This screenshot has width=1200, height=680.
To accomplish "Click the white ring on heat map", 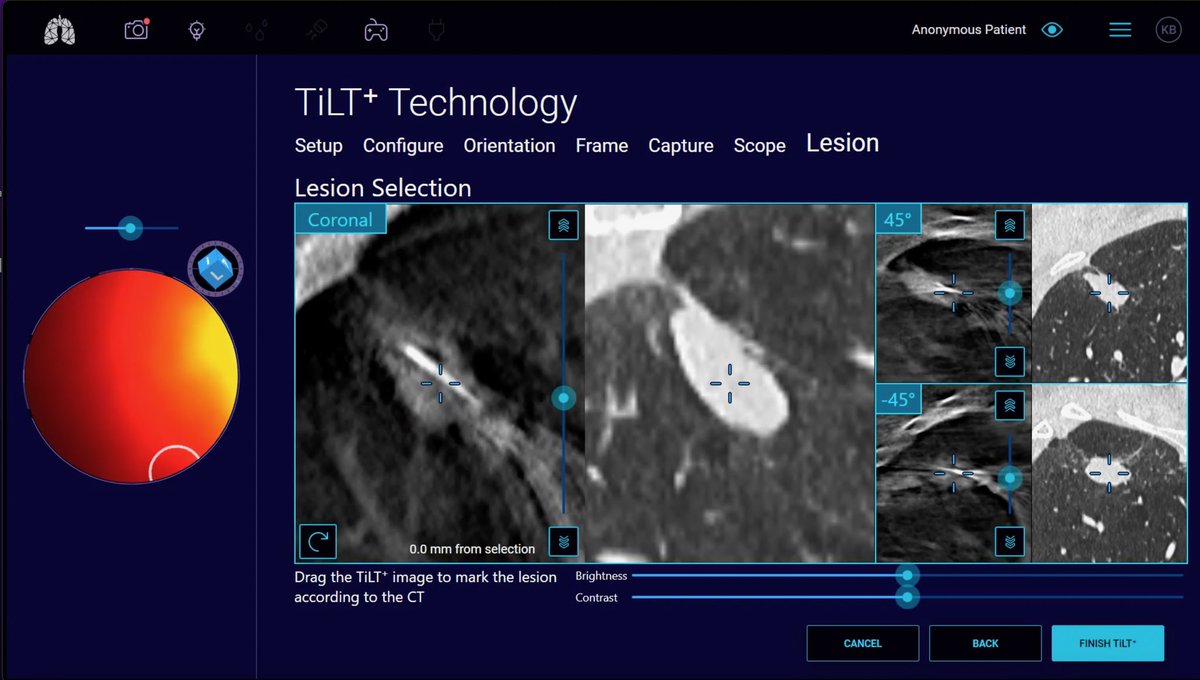I will [176, 463].
